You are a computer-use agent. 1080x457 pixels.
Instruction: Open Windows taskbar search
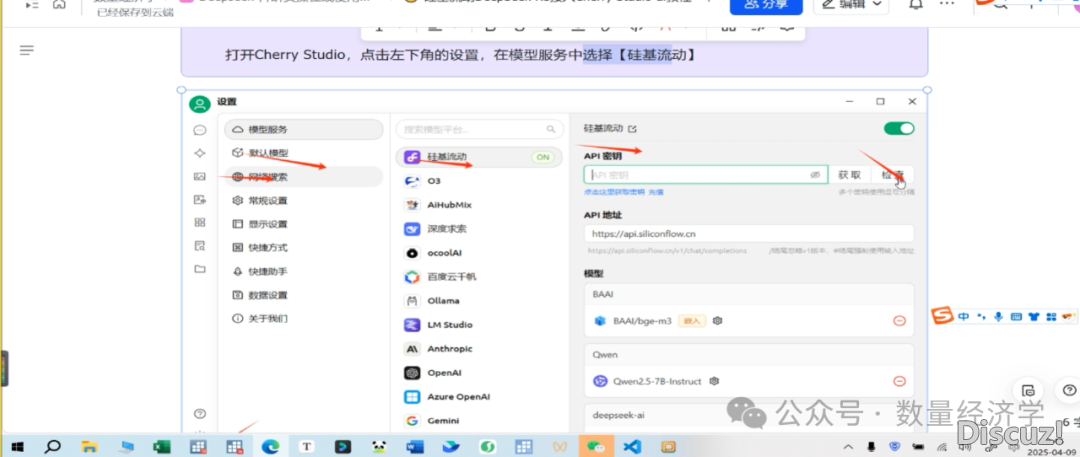(x=52, y=447)
